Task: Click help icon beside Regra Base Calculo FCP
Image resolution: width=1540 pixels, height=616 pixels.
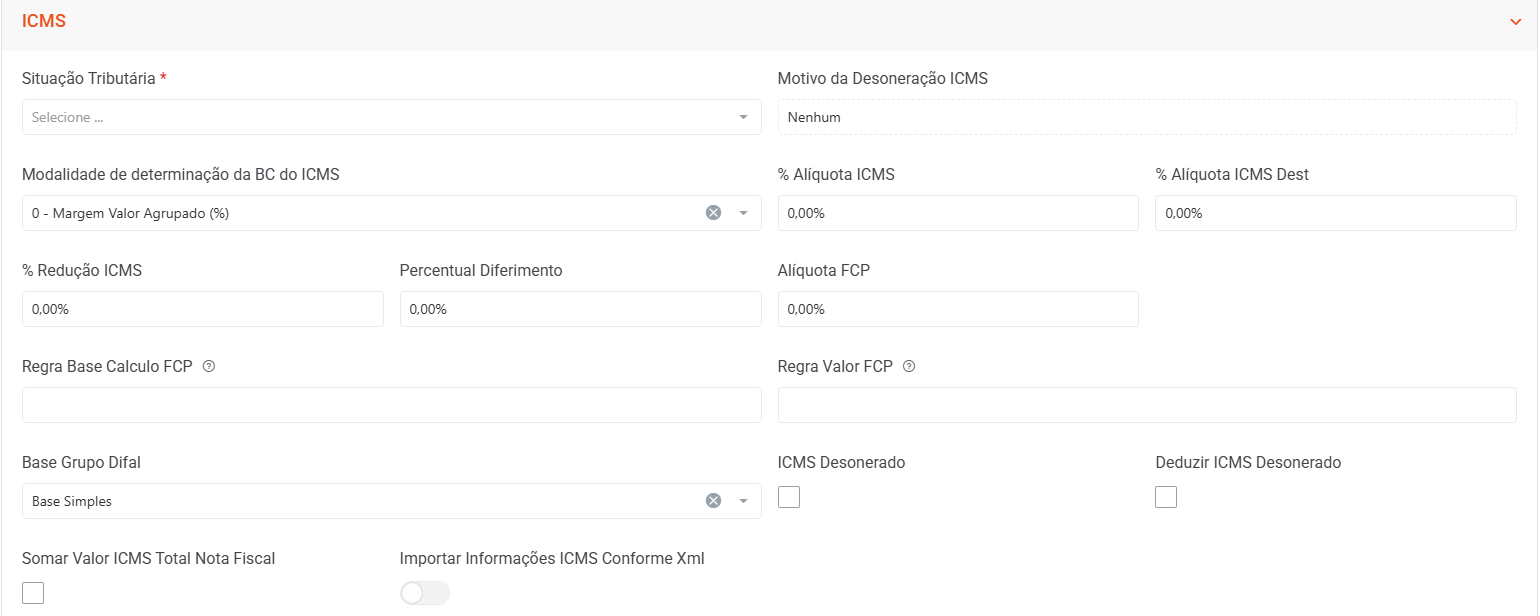Action: pos(209,367)
